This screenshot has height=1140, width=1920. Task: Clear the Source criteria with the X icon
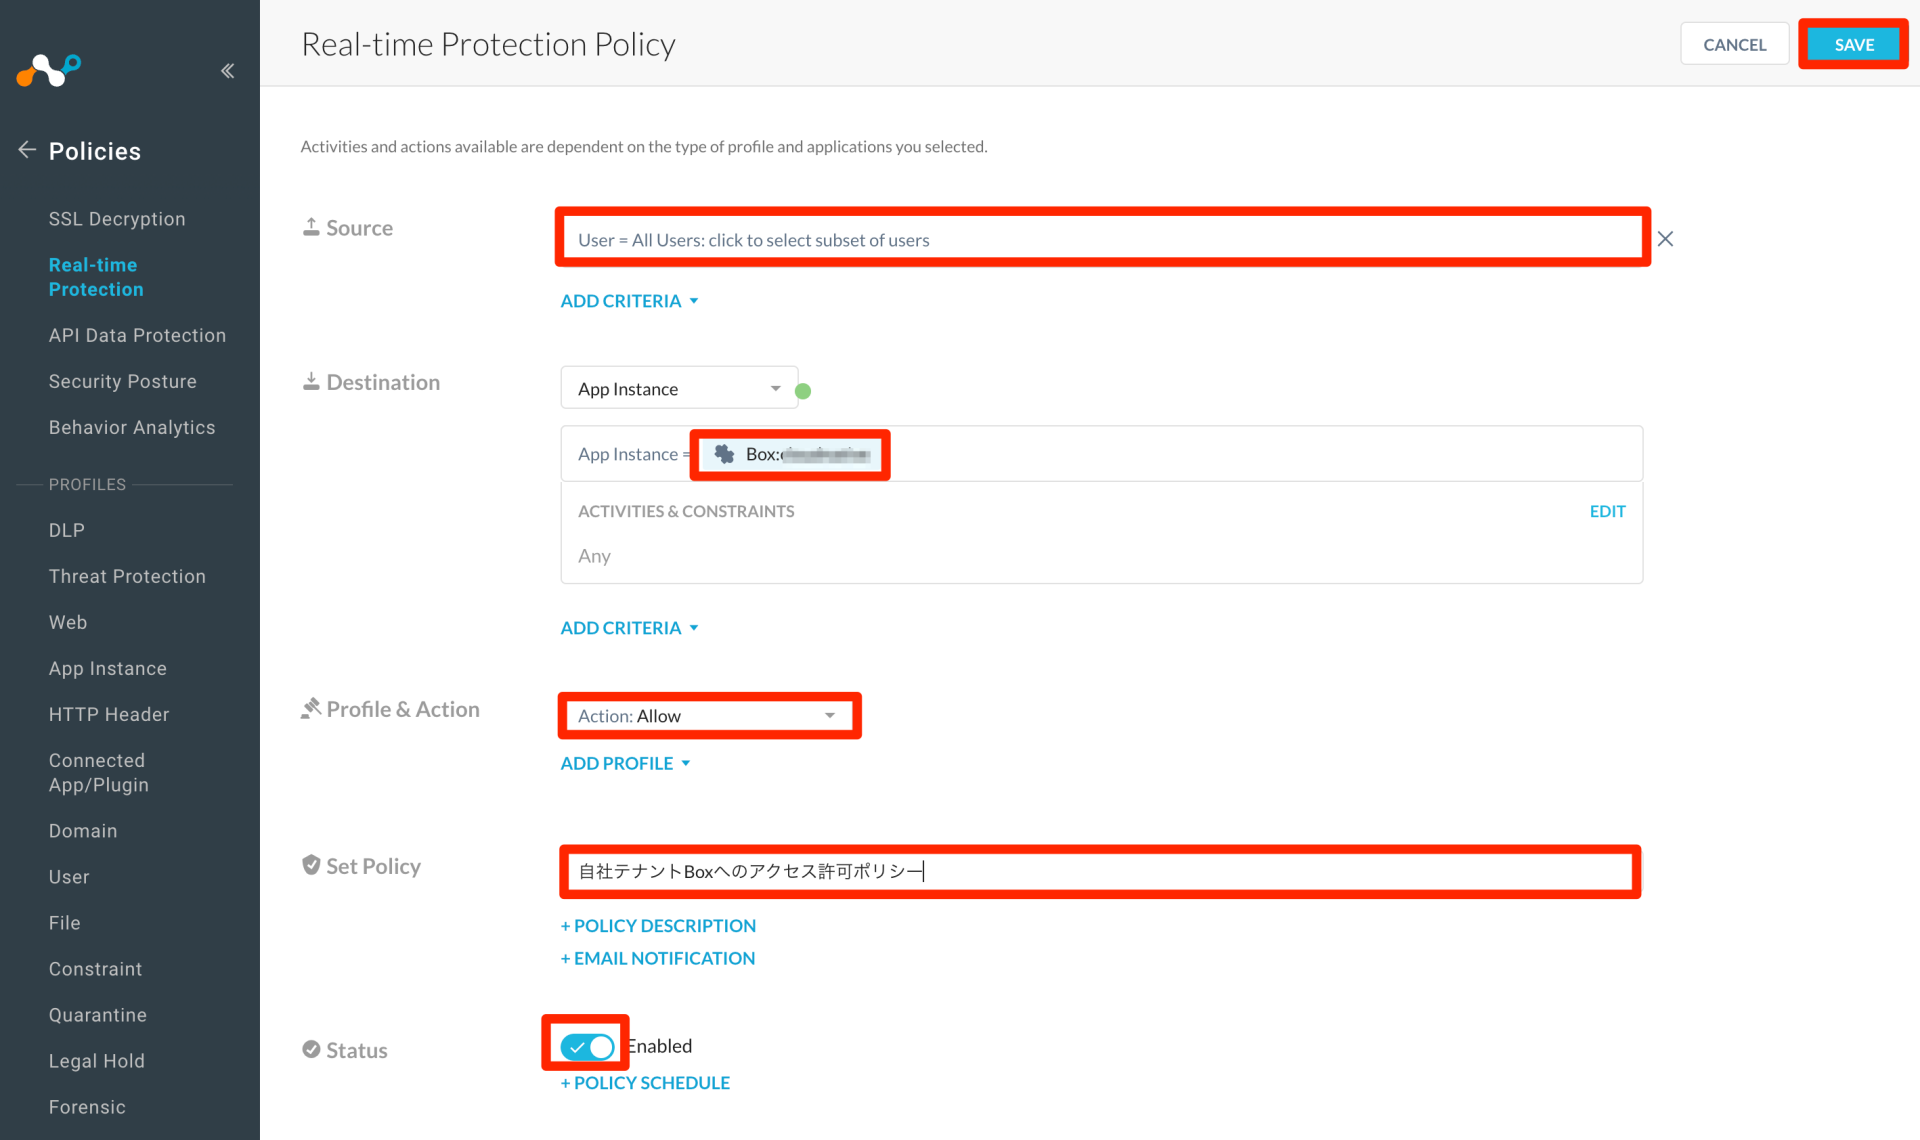pos(1665,239)
